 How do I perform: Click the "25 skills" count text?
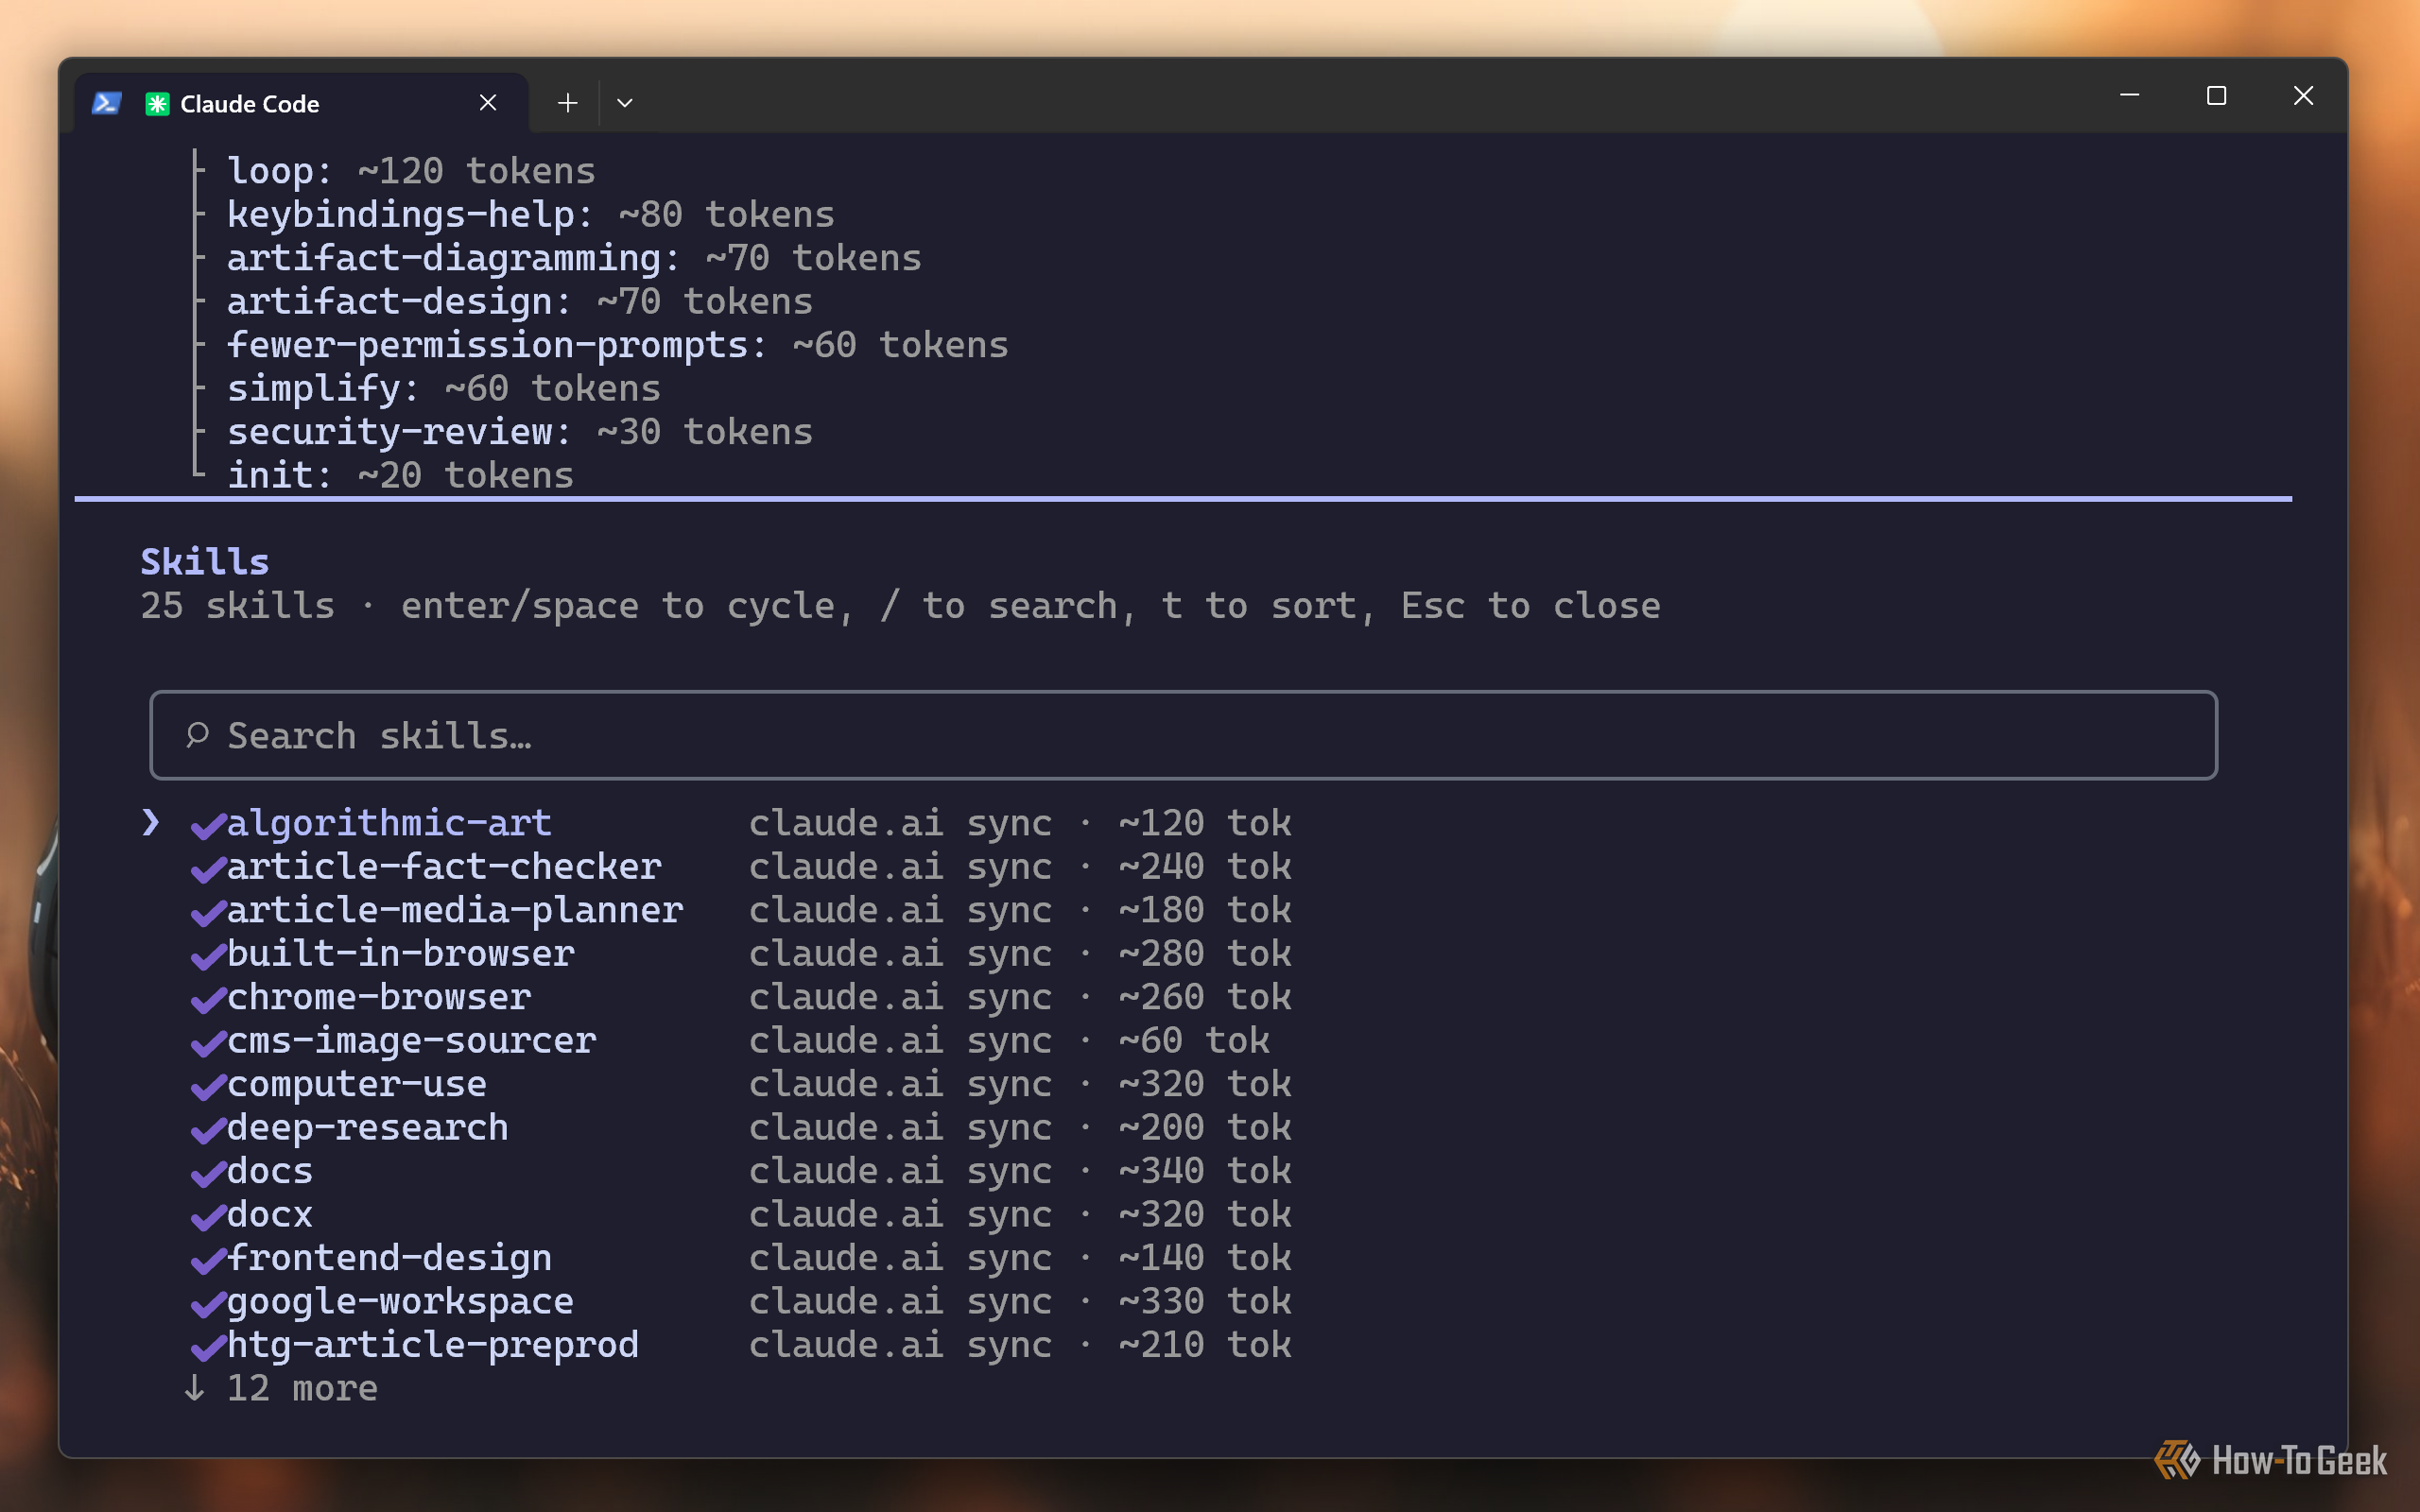pyautogui.click(x=237, y=605)
